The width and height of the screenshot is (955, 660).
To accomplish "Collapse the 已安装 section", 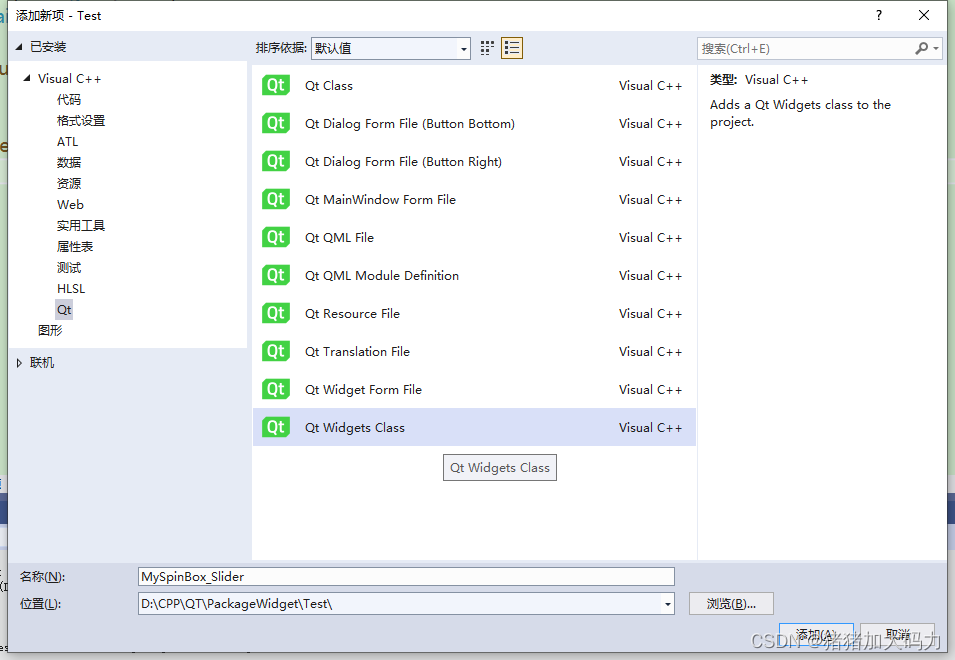I will coord(18,47).
